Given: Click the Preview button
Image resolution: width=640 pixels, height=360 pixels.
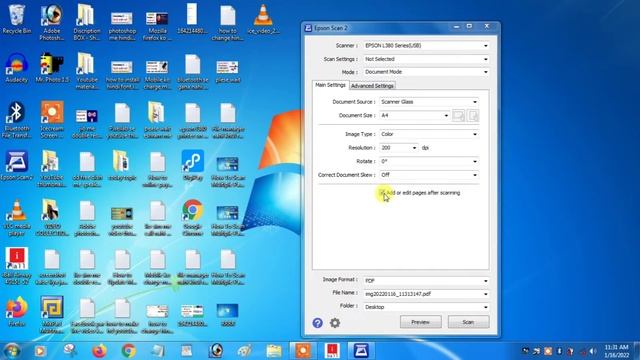Looking at the screenshot, I should click(x=420, y=322).
